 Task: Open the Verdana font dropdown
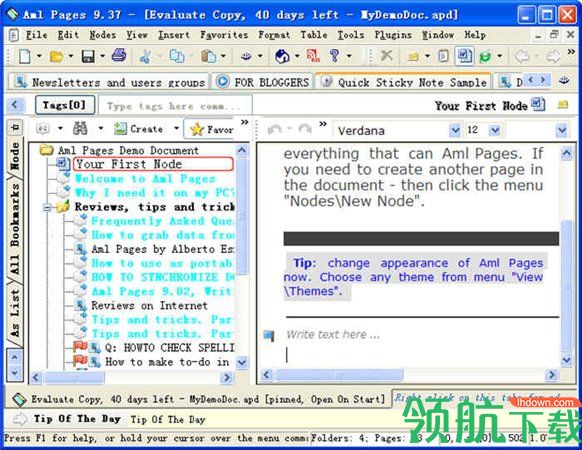point(455,130)
